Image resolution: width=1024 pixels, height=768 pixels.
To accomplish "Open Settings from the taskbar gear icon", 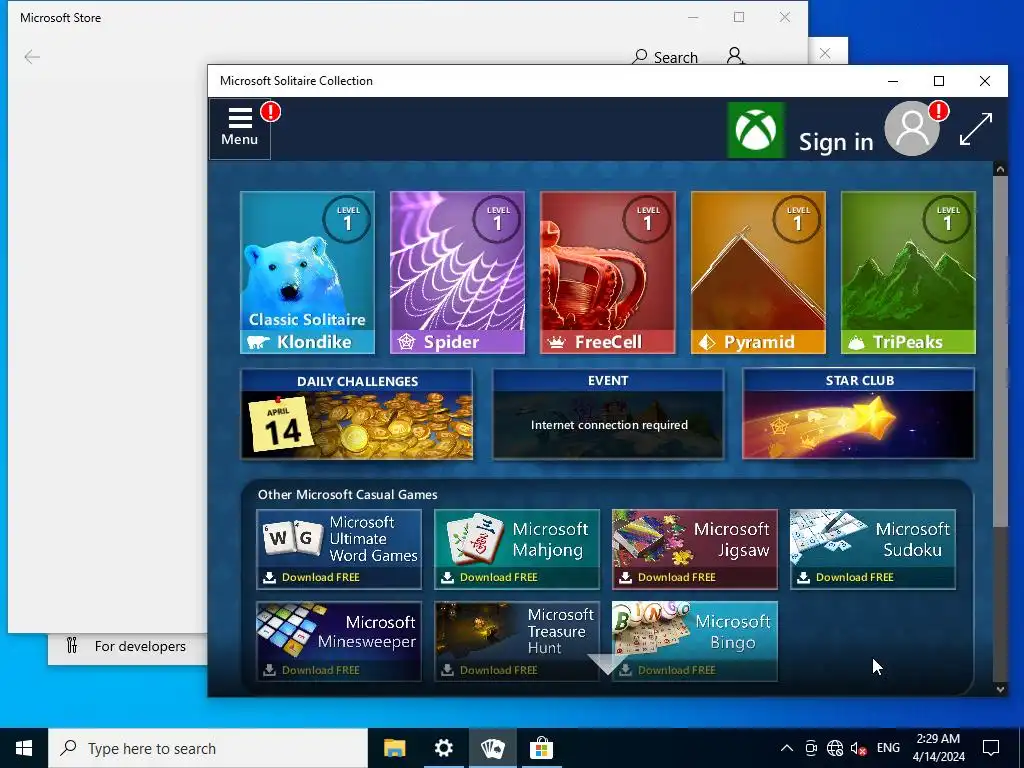I will [x=443, y=748].
